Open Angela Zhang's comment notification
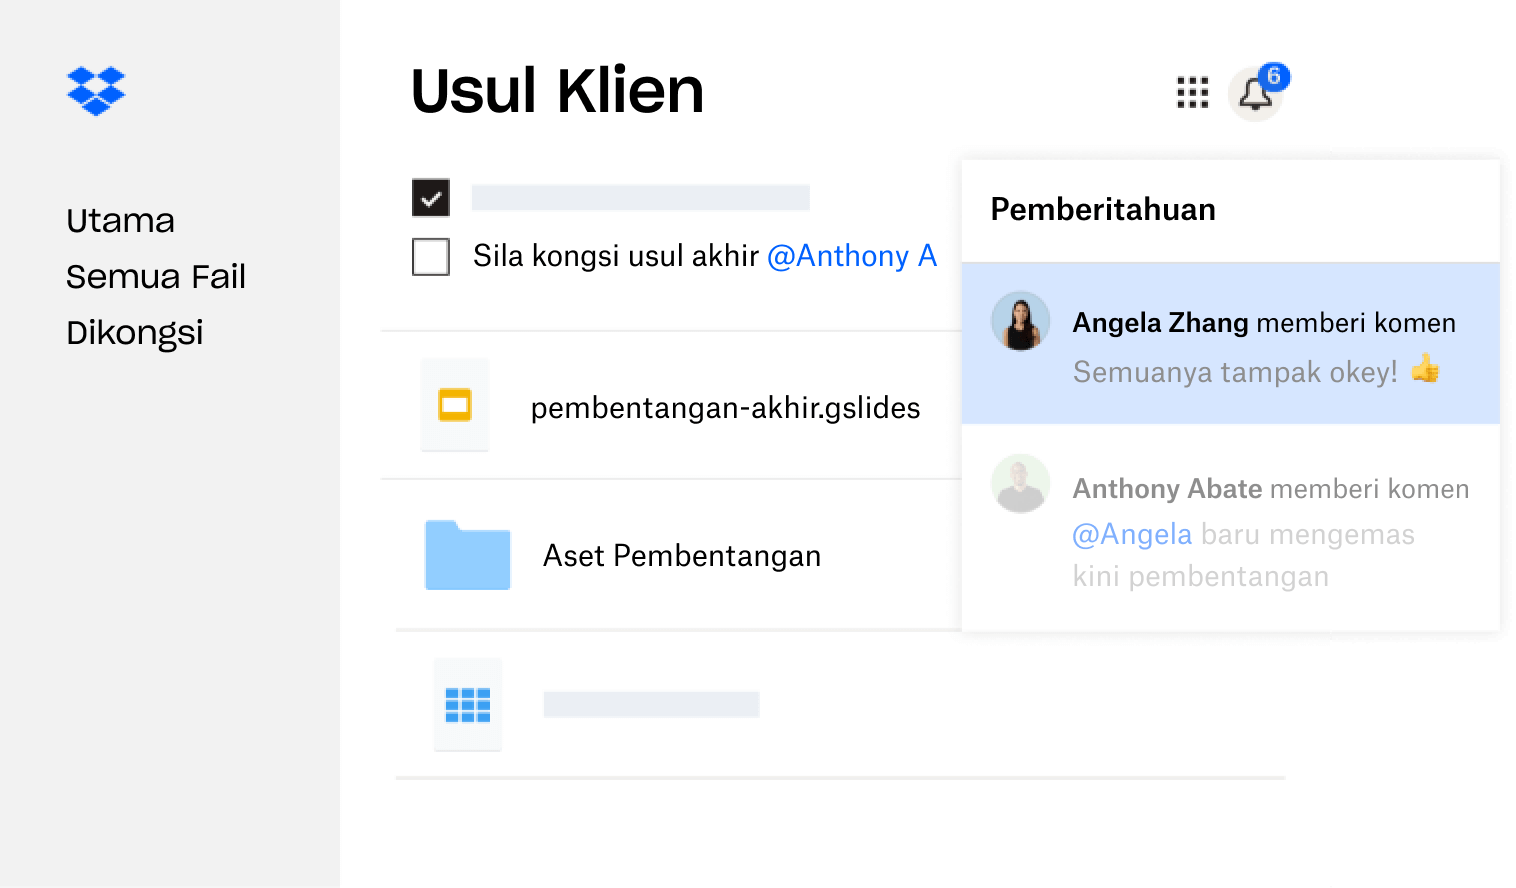 pos(1231,343)
